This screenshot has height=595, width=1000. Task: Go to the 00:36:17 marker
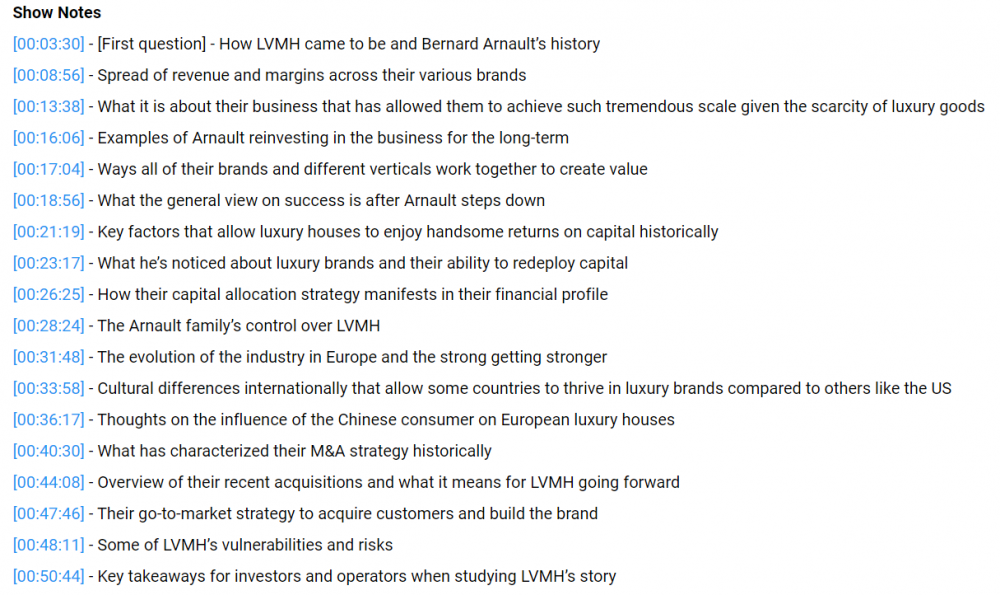click(x=48, y=420)
